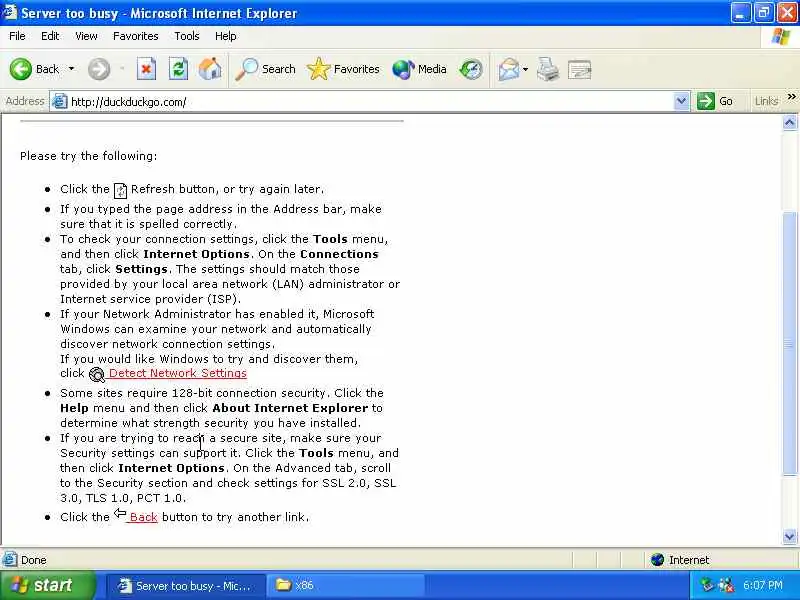The image size is (800, 600).
Task: Click the Edit page toolbar icon
Action: 580,69
